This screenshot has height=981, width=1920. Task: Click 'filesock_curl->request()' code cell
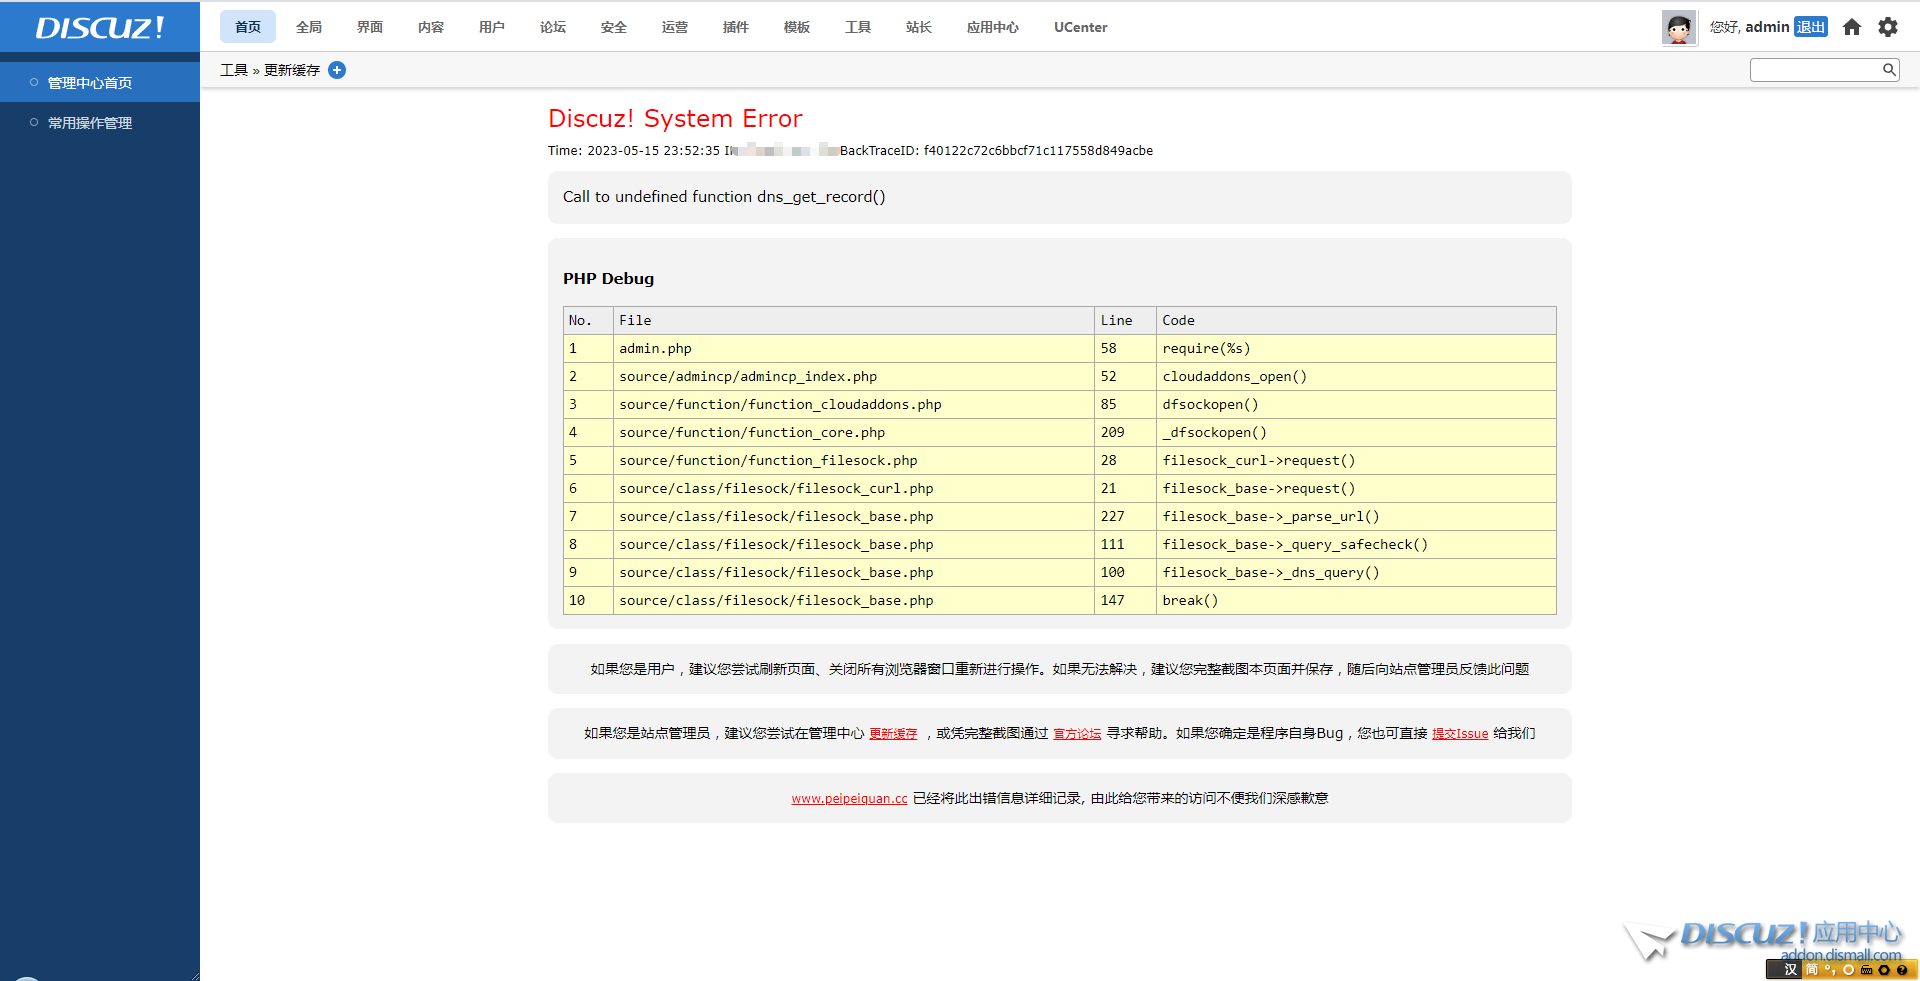[x=1356, y=460]
